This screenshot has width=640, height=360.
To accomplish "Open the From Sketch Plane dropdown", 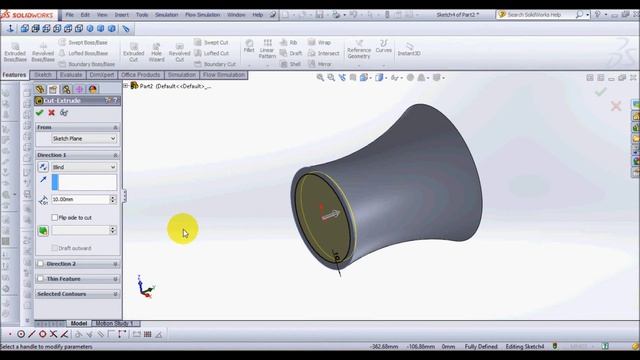I will 84,139.
